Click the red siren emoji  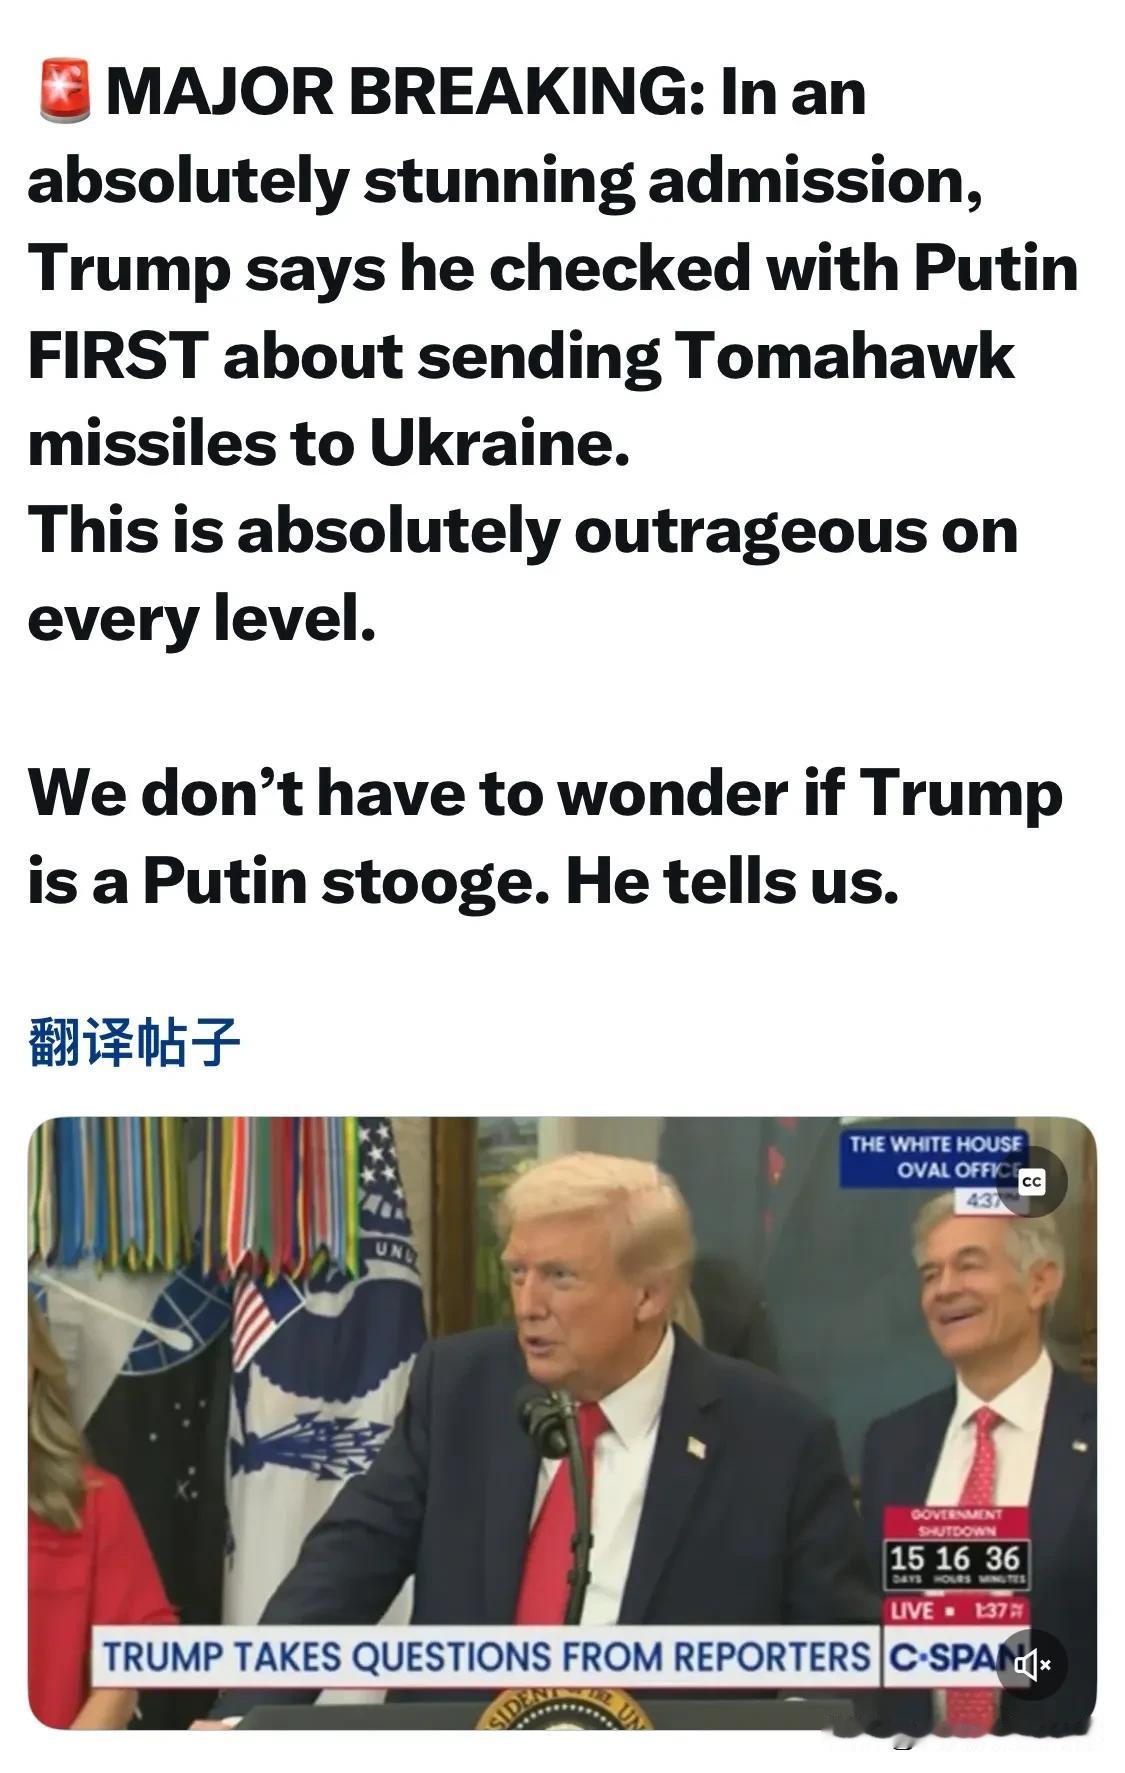[x=65, y=91]
